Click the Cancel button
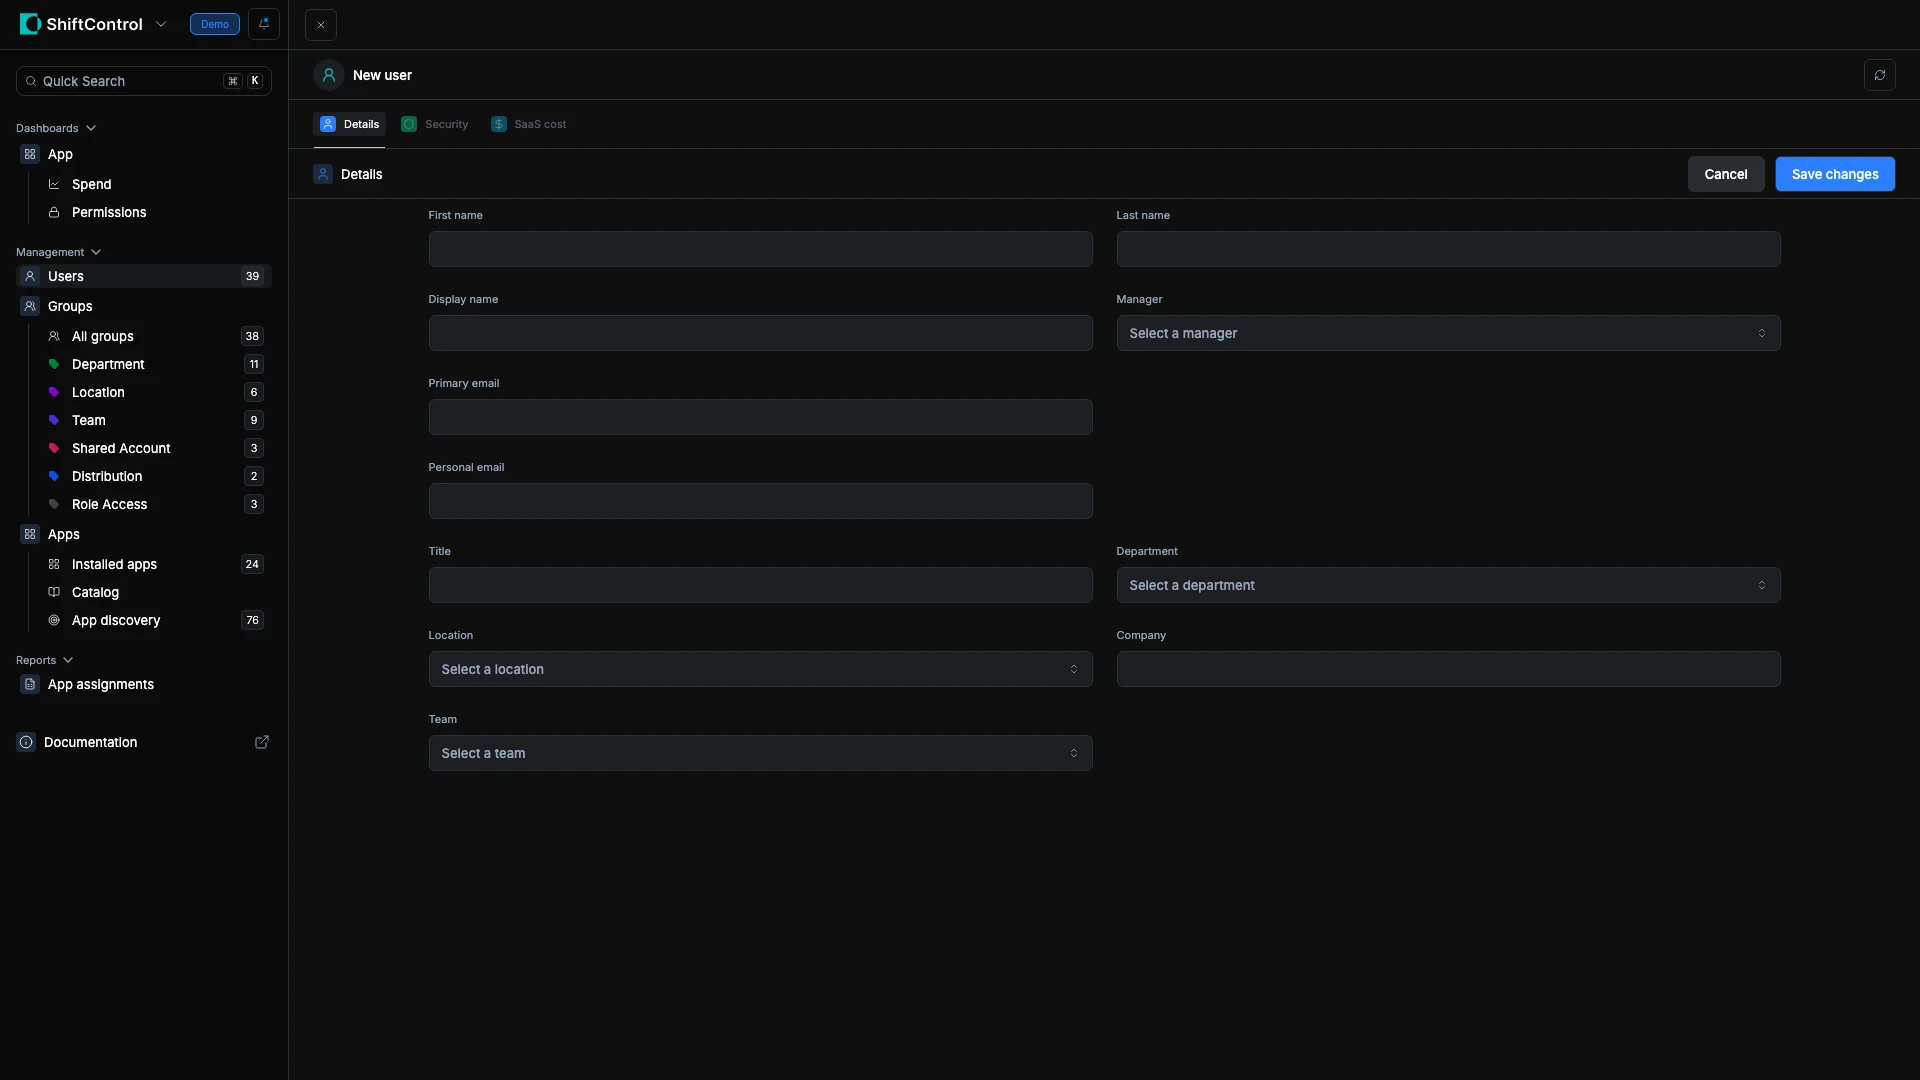The image size is (1920, 1080). point(1725,175)
